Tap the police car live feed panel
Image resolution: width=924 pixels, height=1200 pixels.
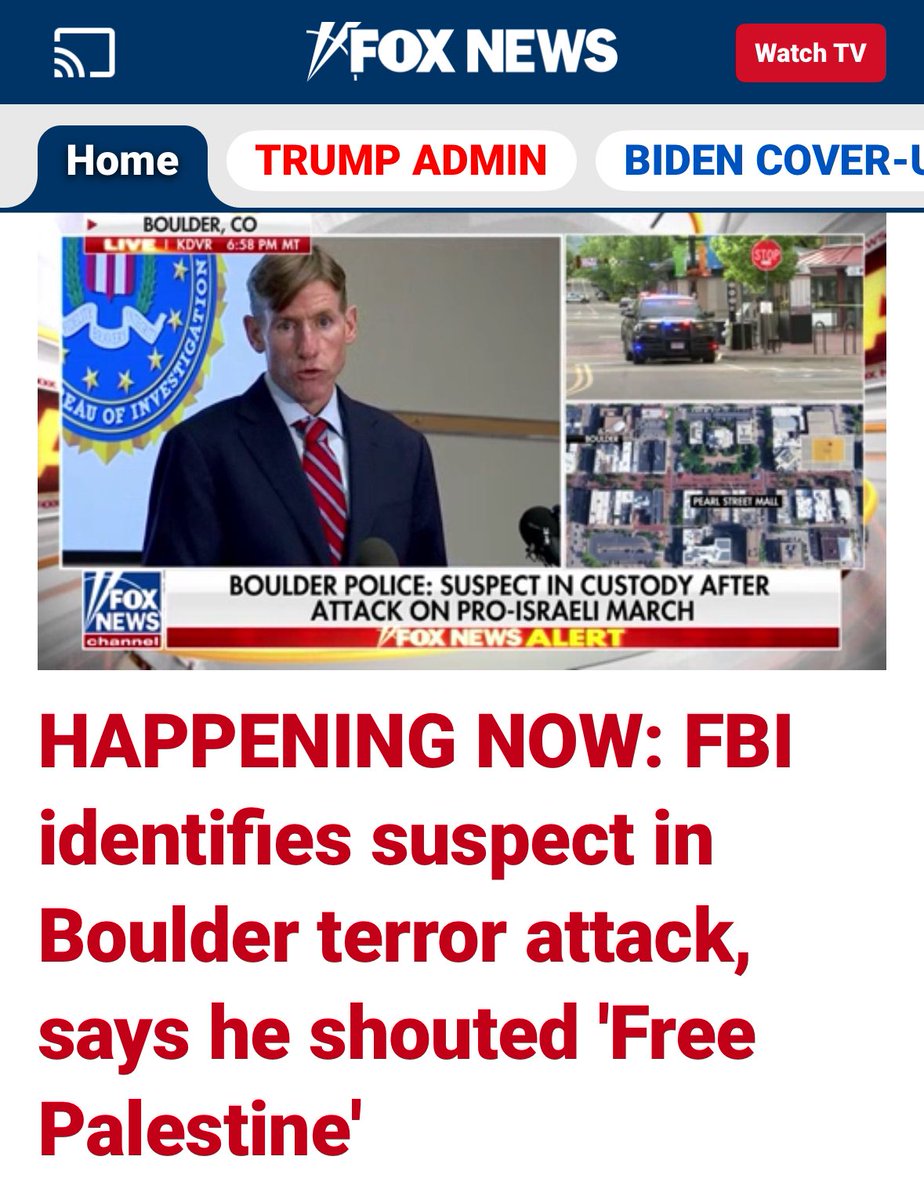pos(714,317)
